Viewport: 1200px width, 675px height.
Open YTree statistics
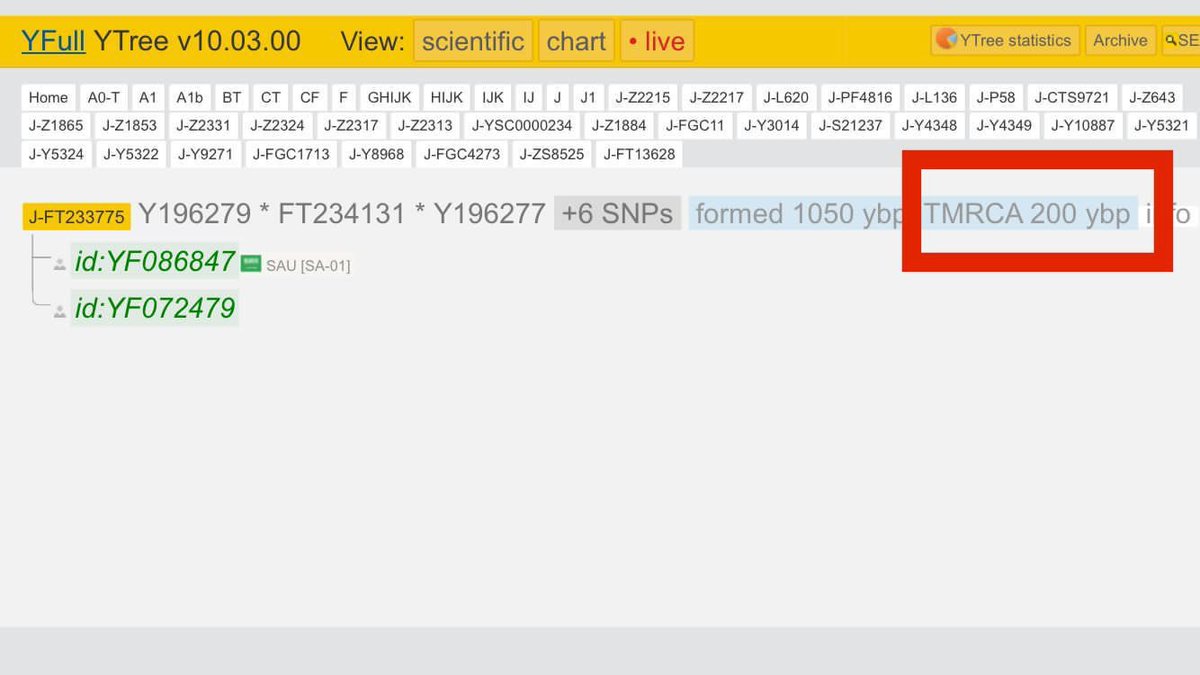coord(1005,40)
